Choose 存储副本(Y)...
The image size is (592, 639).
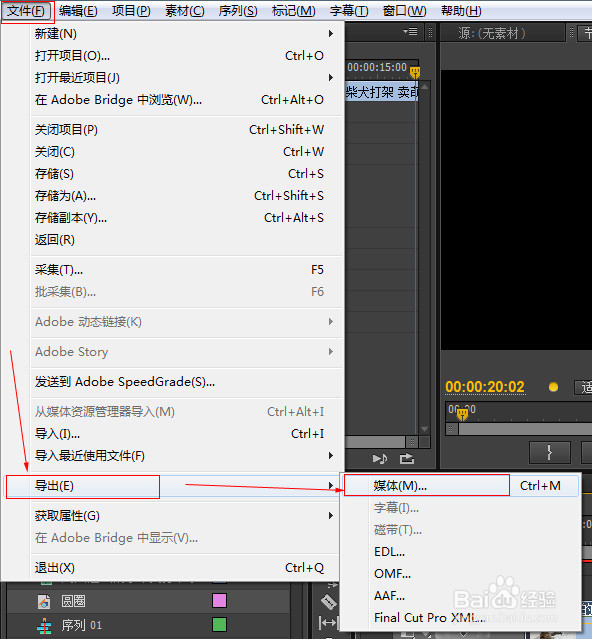185,218
